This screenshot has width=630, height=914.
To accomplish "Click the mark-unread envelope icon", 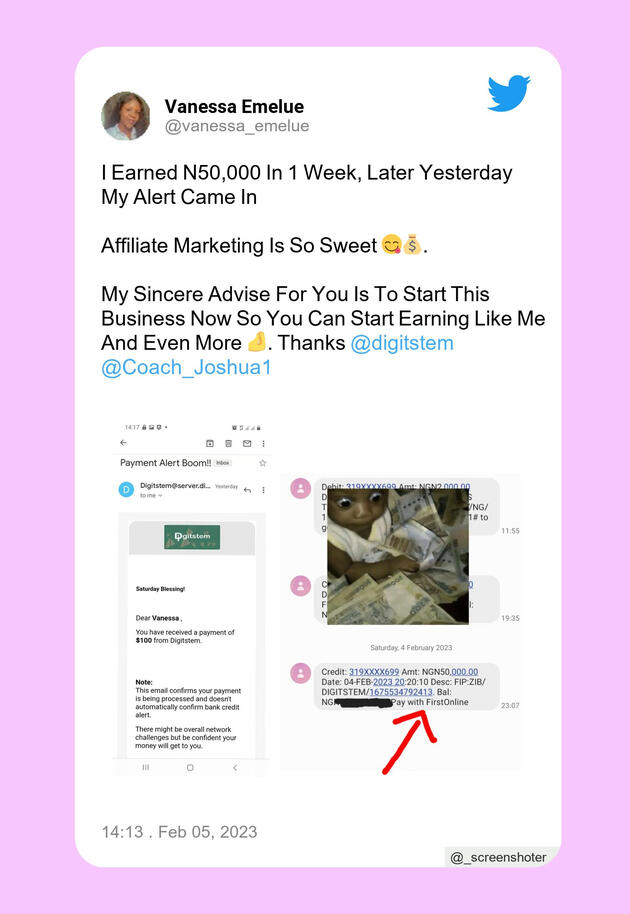I will coord(247,444).
